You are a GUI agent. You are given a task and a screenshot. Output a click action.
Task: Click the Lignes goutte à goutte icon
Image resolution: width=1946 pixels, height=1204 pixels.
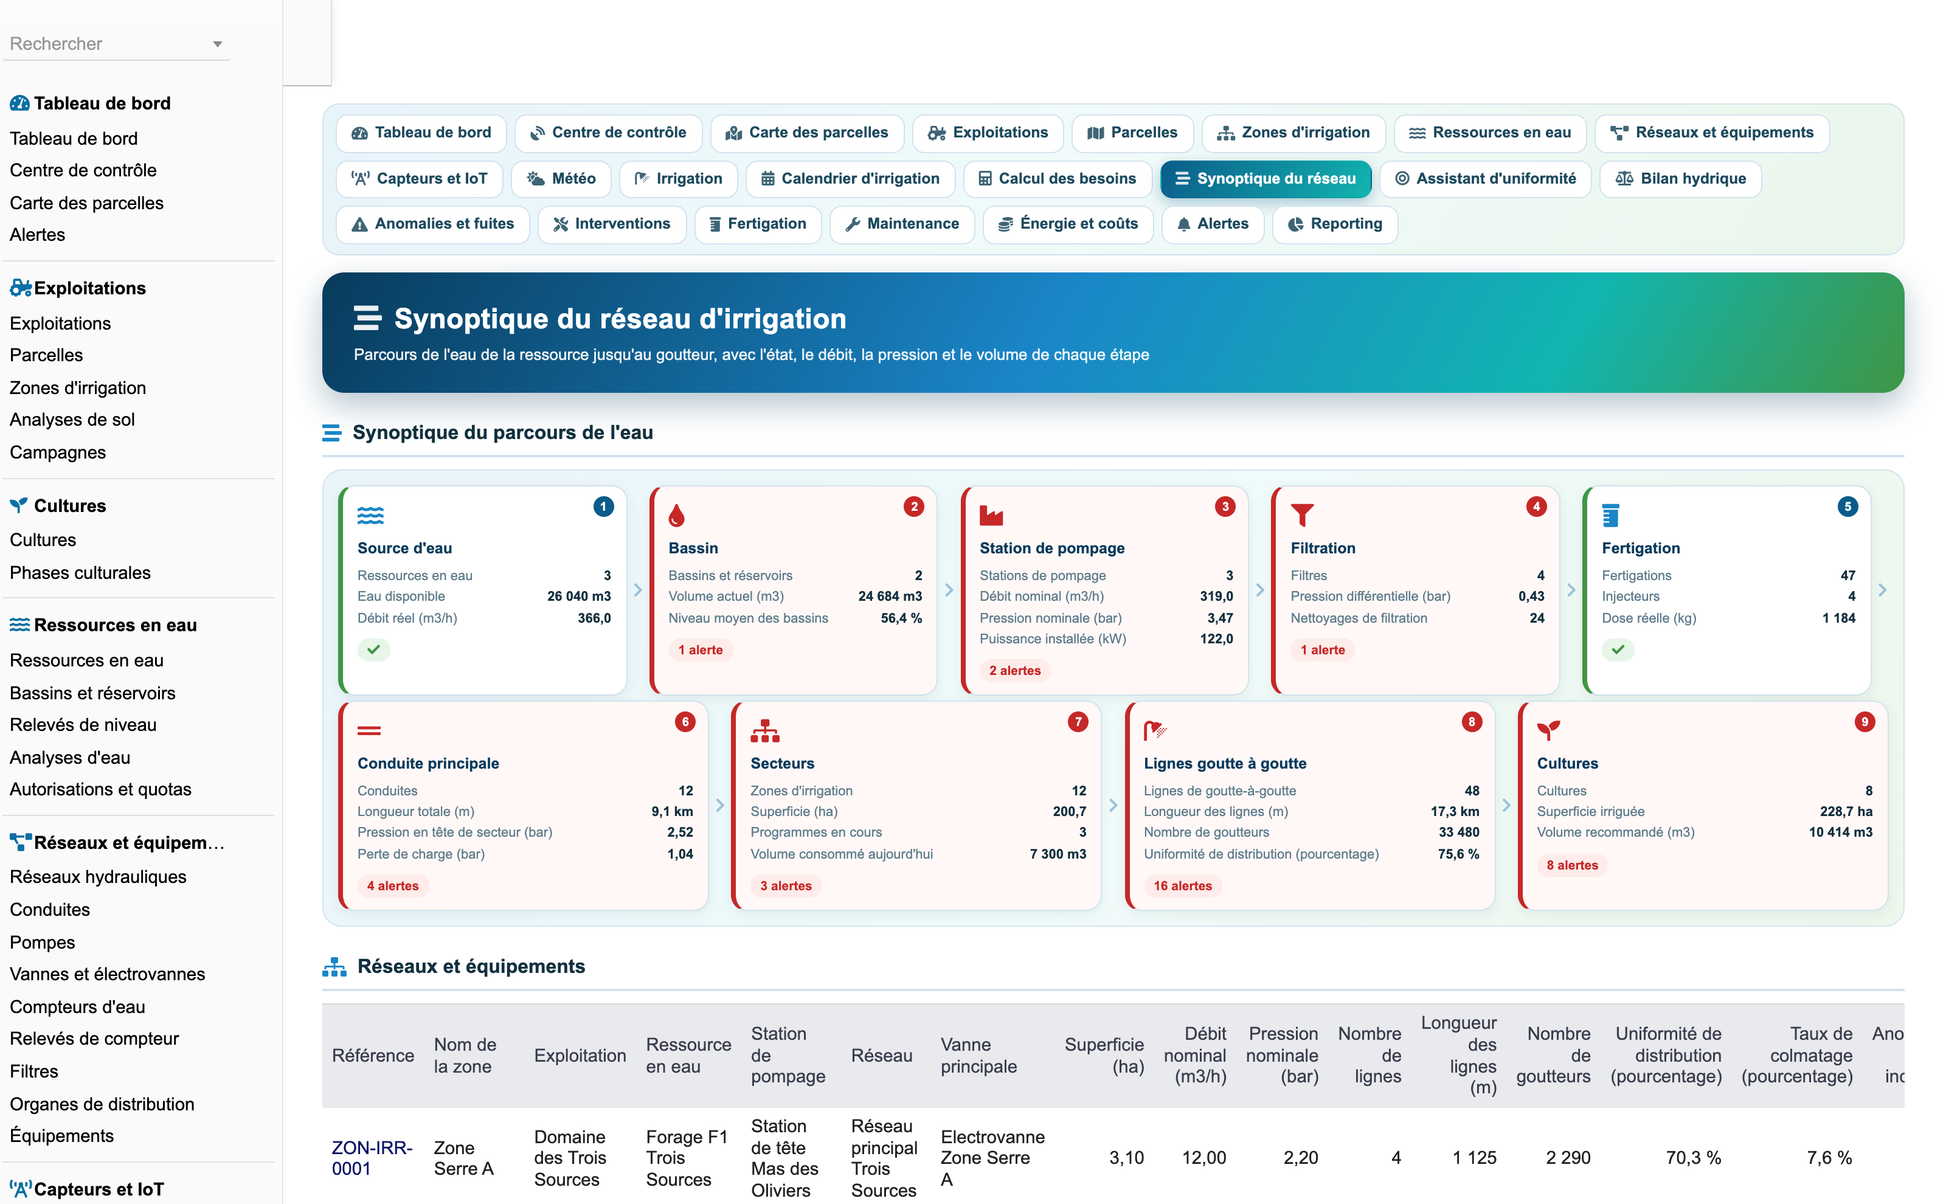[1156, 731]
